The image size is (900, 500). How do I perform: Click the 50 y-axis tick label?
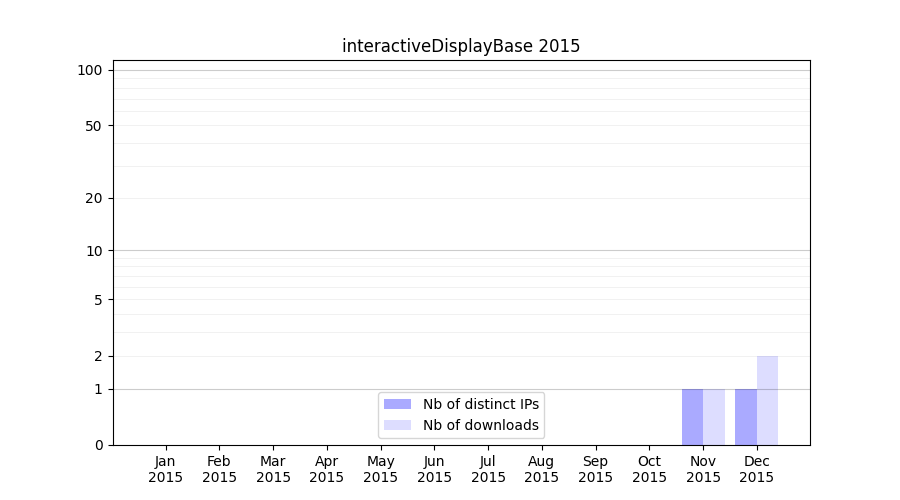point(94,126)
